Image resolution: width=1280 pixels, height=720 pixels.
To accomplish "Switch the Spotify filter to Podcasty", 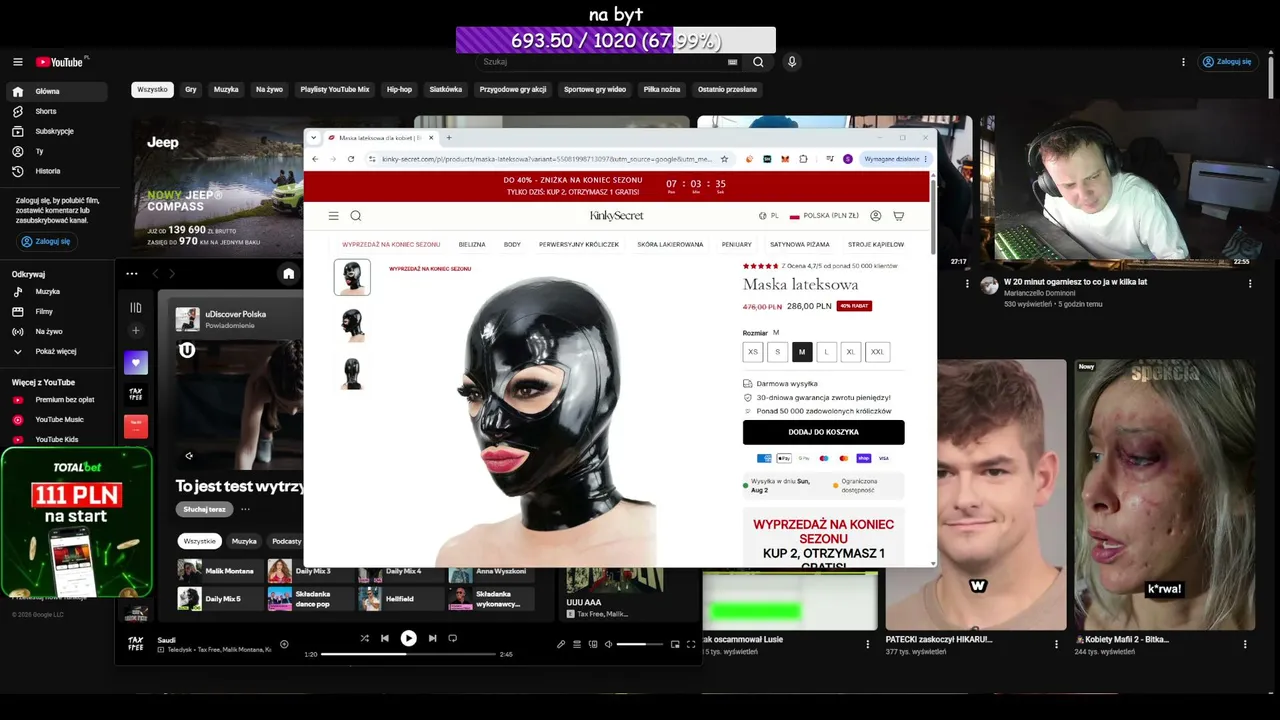I will [287, 541].
